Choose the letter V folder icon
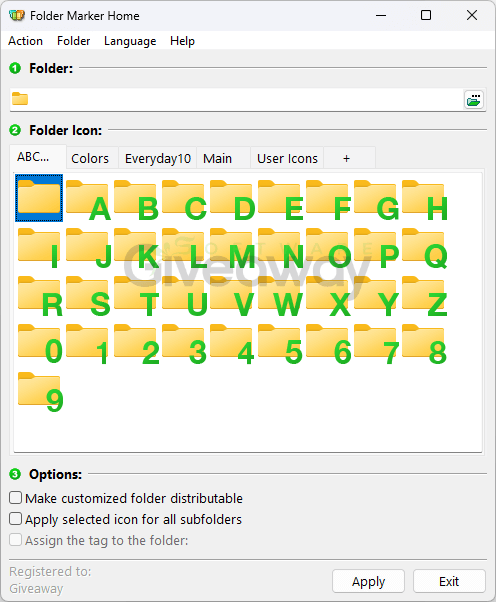 pyautogui.click(x=231, y=294)
